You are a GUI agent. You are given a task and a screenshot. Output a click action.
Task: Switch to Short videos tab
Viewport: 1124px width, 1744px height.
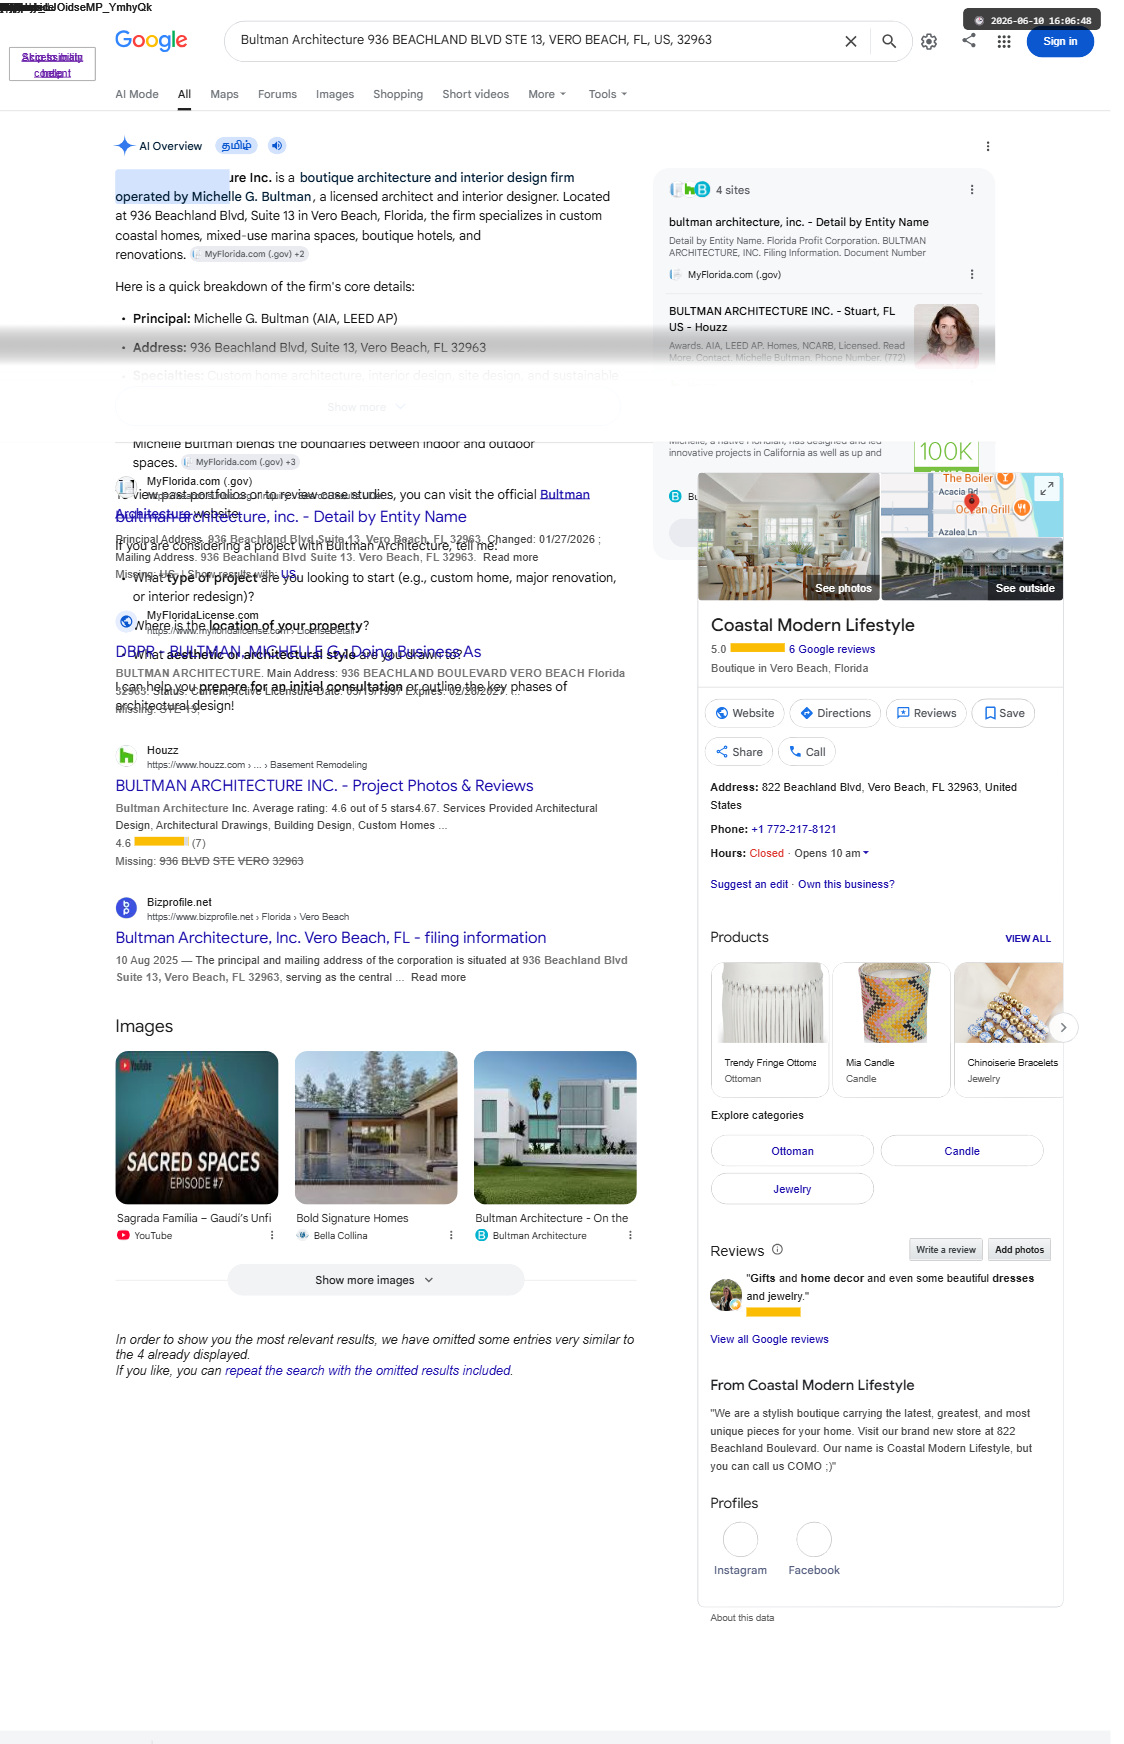476,94
